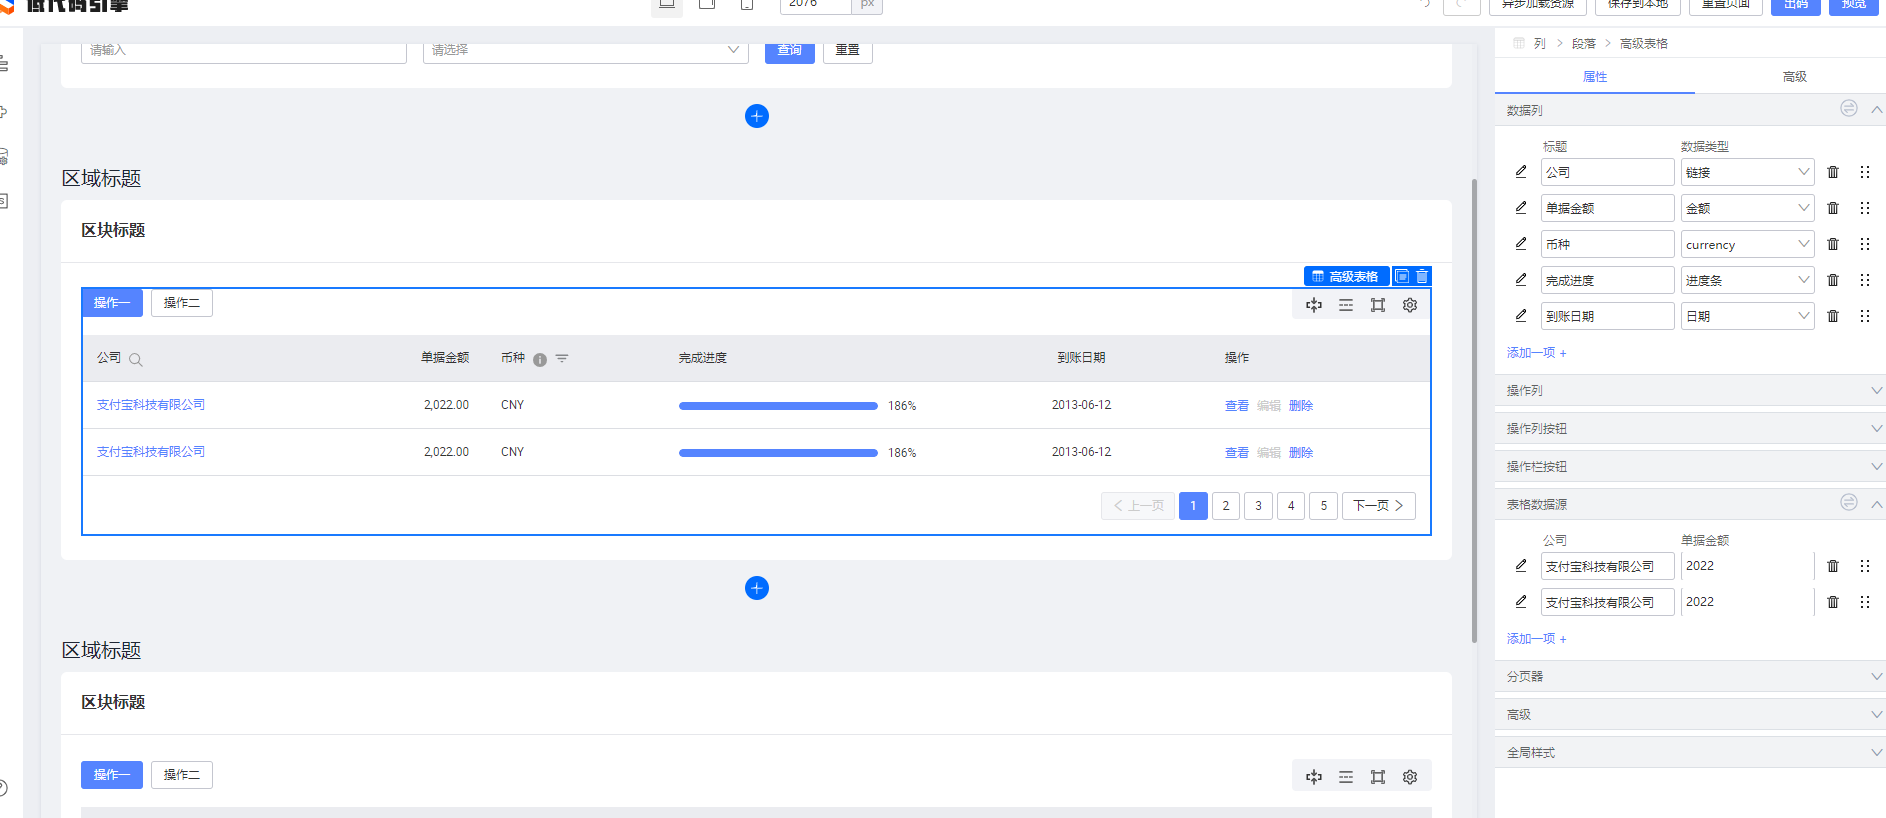Expand the 操作列 section
The image size is (1886, 818).
tap(1690, 390)
